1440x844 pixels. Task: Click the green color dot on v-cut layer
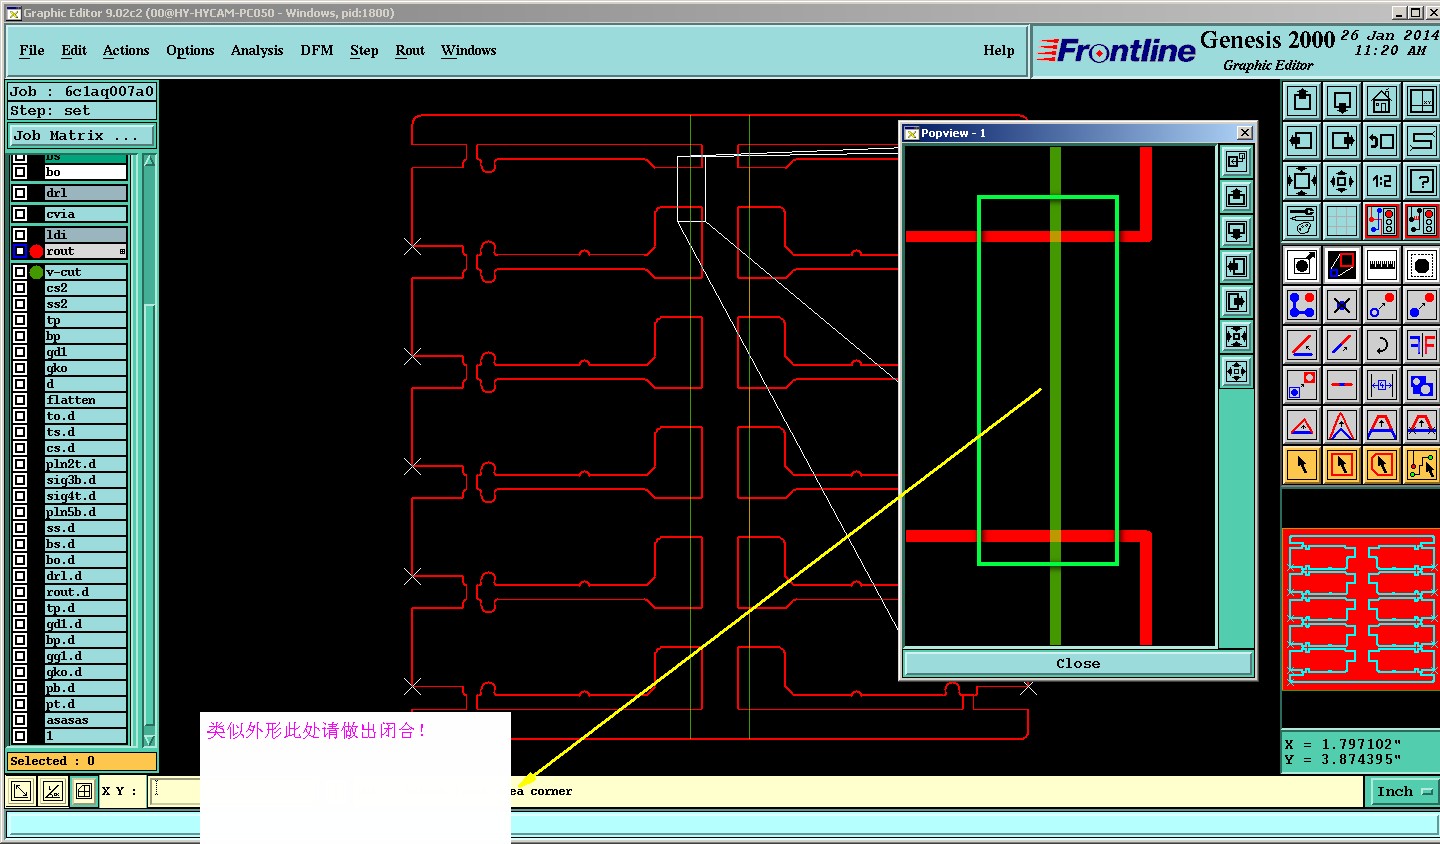[x=37, y=272]
